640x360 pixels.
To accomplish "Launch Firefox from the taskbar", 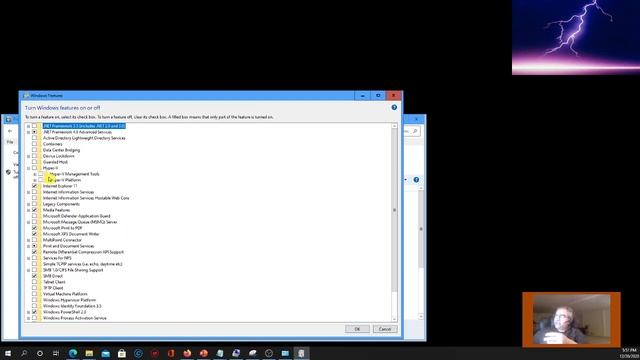I will 187,353.
